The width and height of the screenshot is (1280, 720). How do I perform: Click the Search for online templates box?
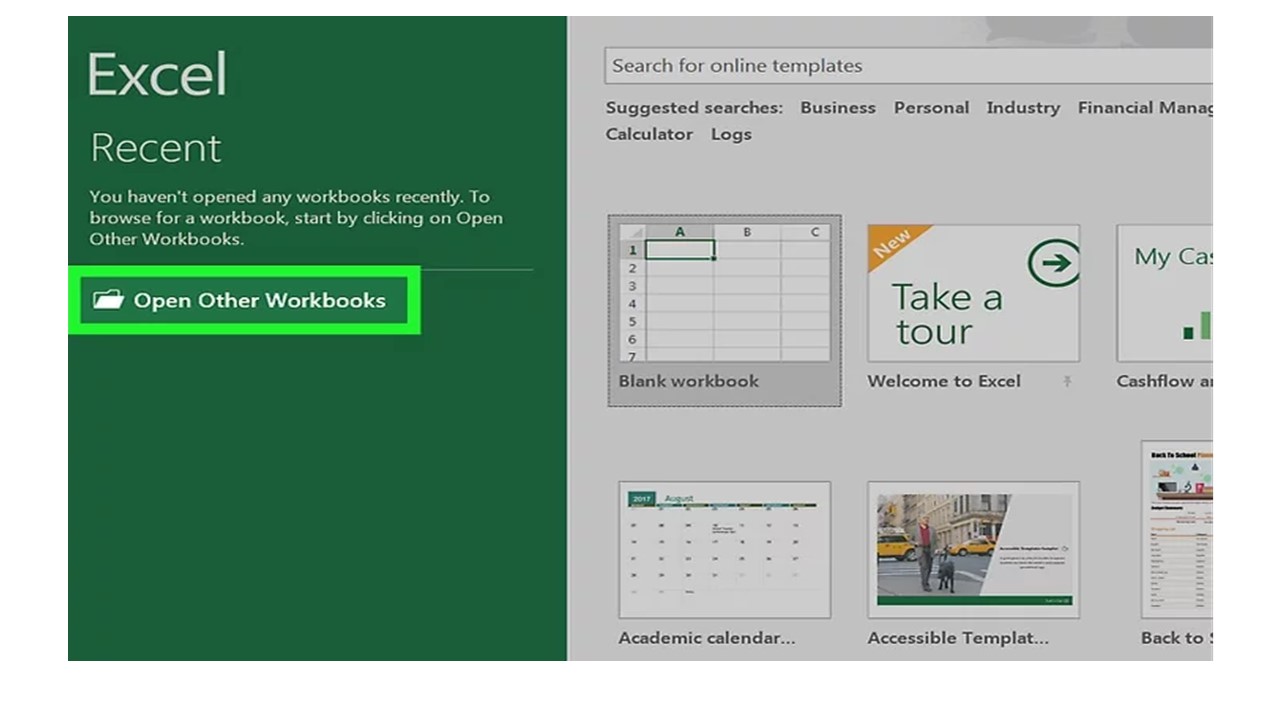point(898,65)
